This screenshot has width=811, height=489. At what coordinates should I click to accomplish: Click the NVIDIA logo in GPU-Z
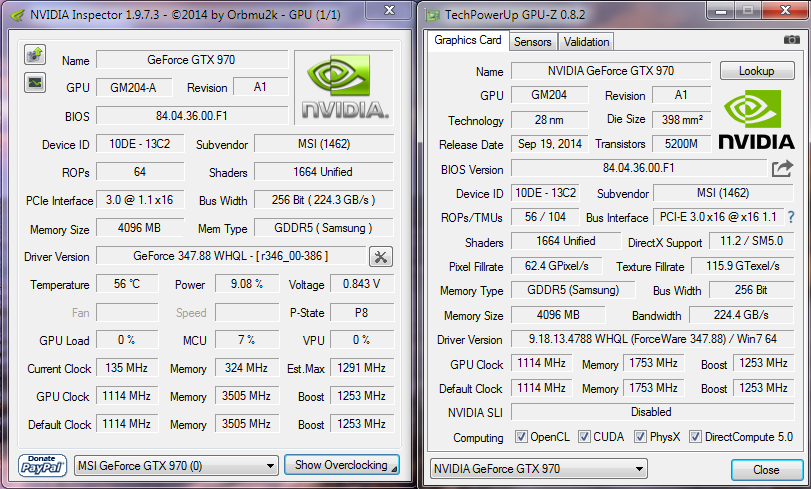756,120
